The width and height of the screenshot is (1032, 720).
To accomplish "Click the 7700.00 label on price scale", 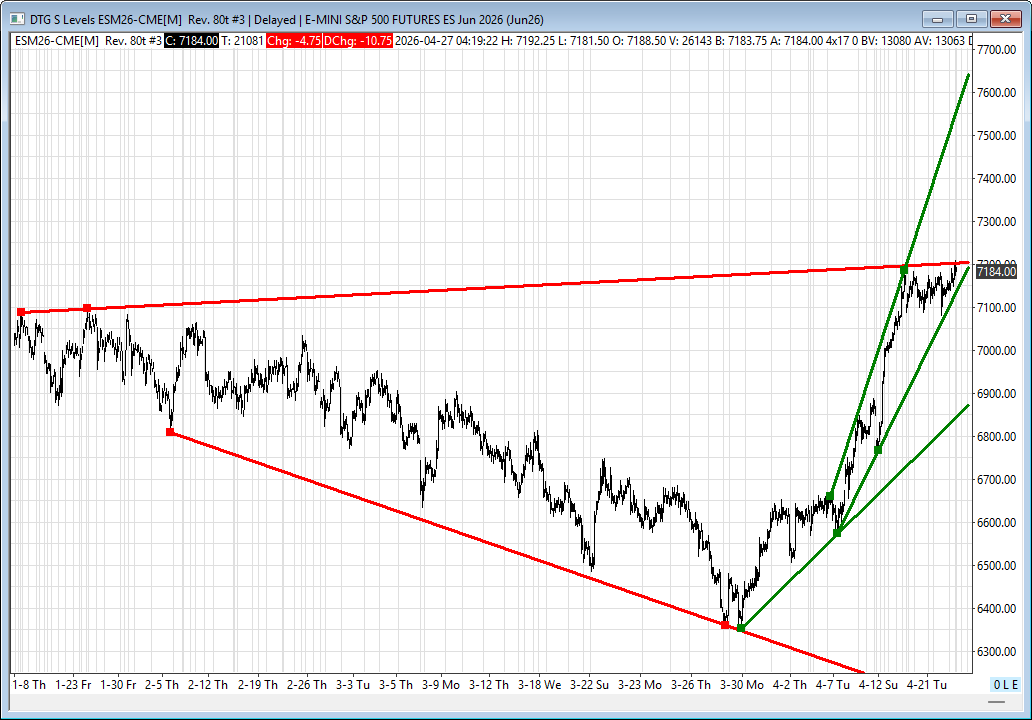I will (x=1000, y=49).
